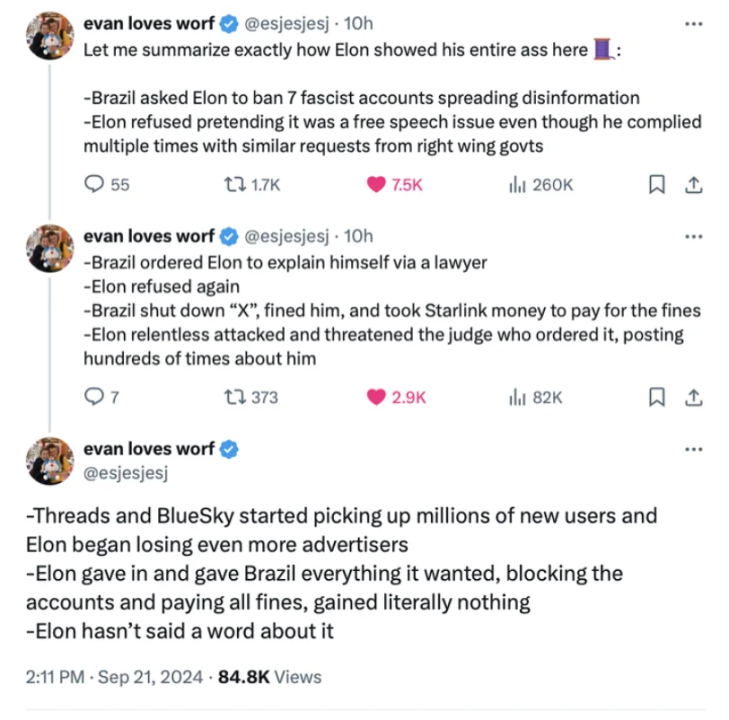Repost the first tweet with 1.7K reposts
Image resolution: width=729 pixels, height=720 pixels.
click(242, 184)
